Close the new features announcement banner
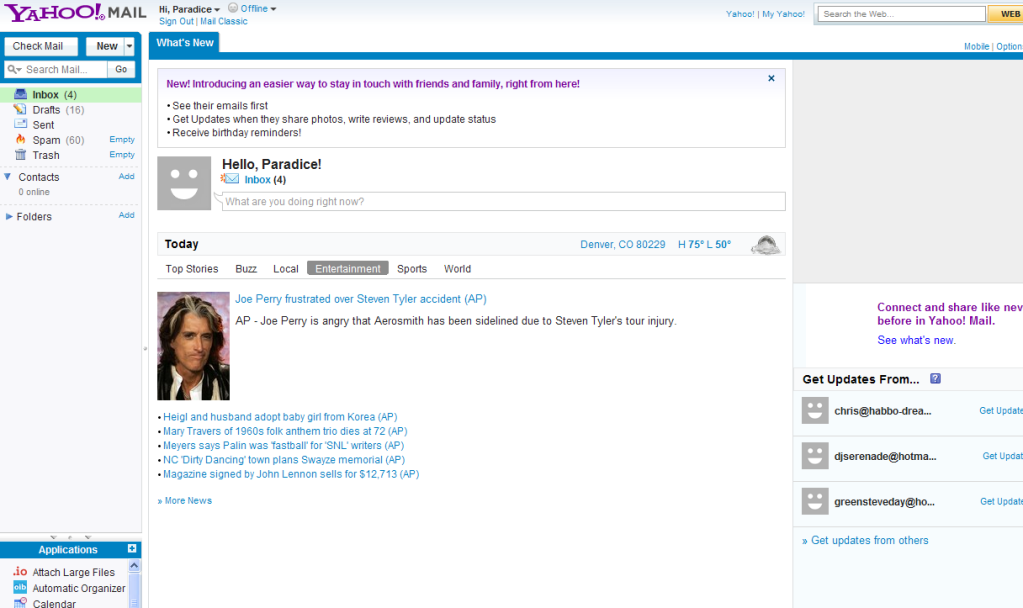Viewport: 1023px width, 608px height. coord(771,78)
